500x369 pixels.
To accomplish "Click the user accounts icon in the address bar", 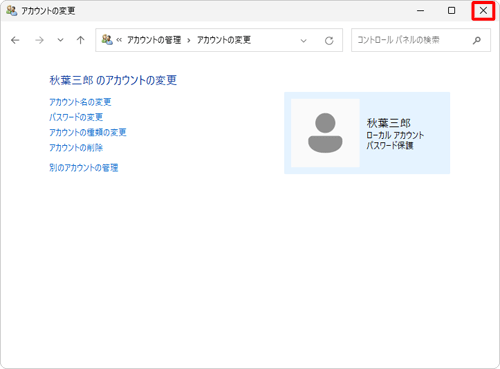I will point(107,40).
